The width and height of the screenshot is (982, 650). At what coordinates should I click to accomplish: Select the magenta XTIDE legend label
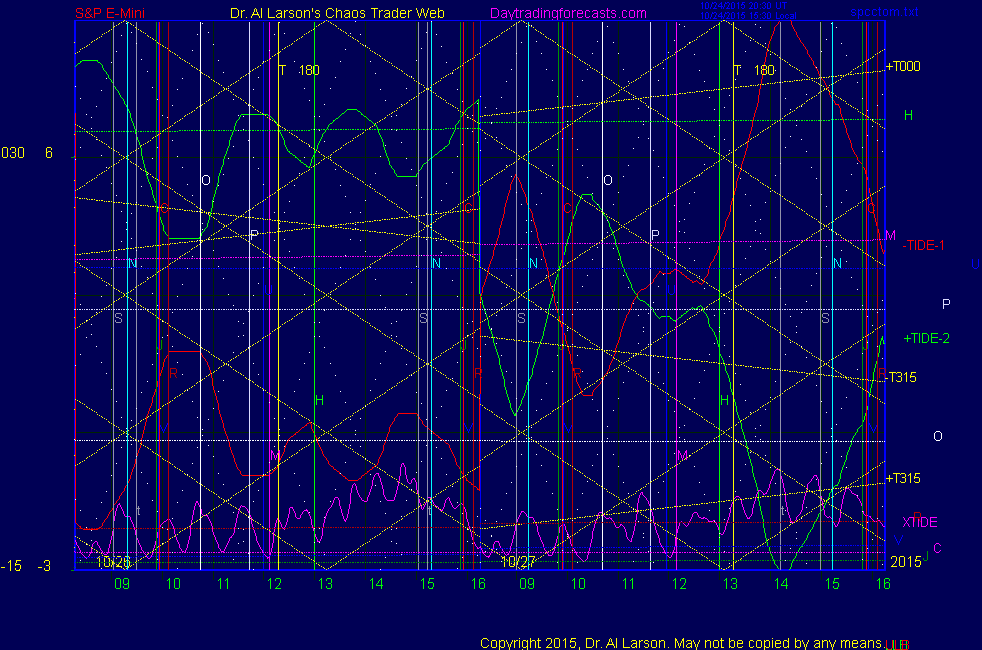tap(919, 522)
